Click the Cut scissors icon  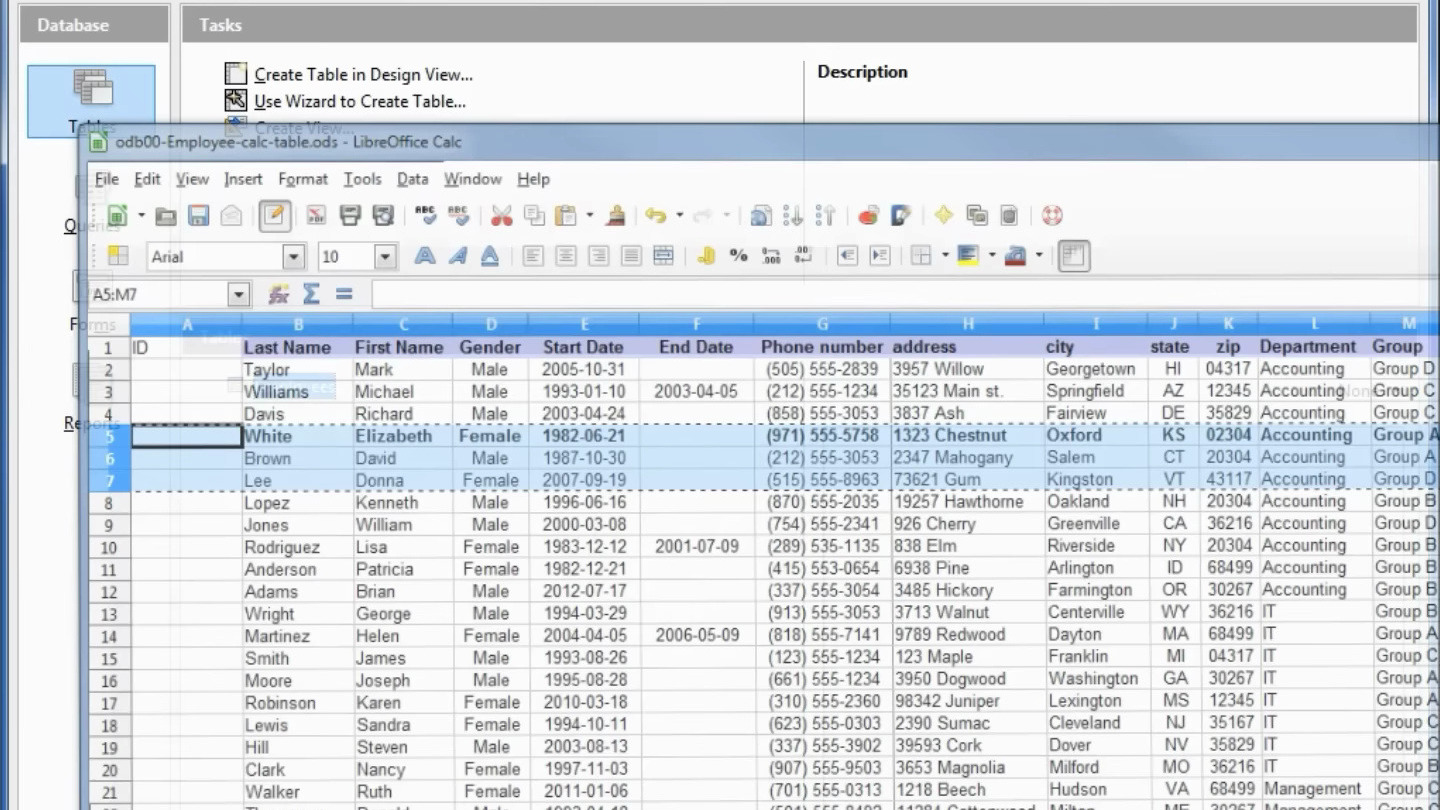point(501,215)
